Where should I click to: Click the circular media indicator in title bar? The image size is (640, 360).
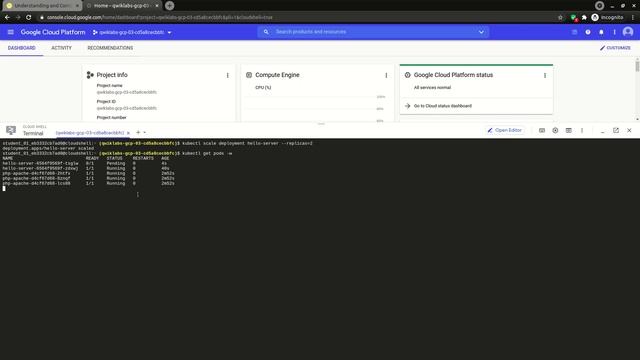click(x=599, y=6)
